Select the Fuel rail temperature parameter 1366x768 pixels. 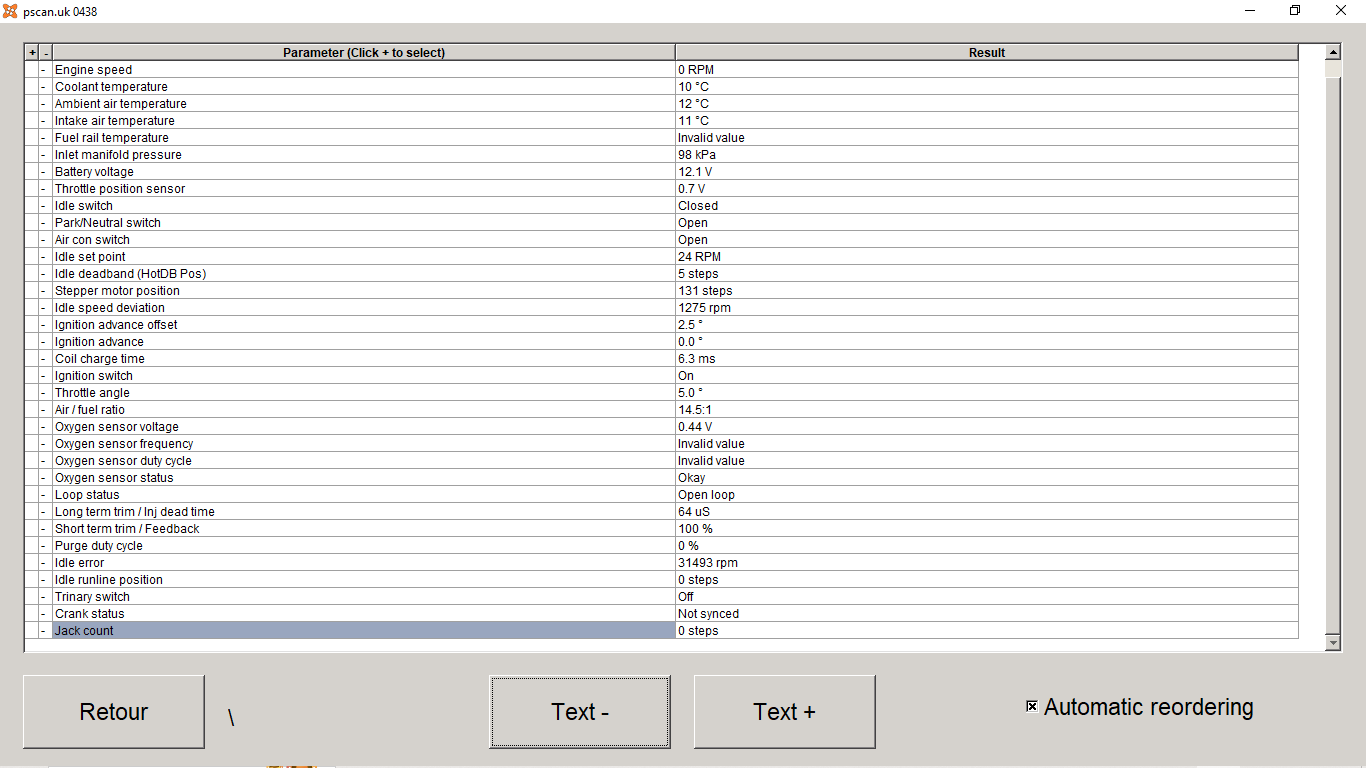(x=364, y=138)
